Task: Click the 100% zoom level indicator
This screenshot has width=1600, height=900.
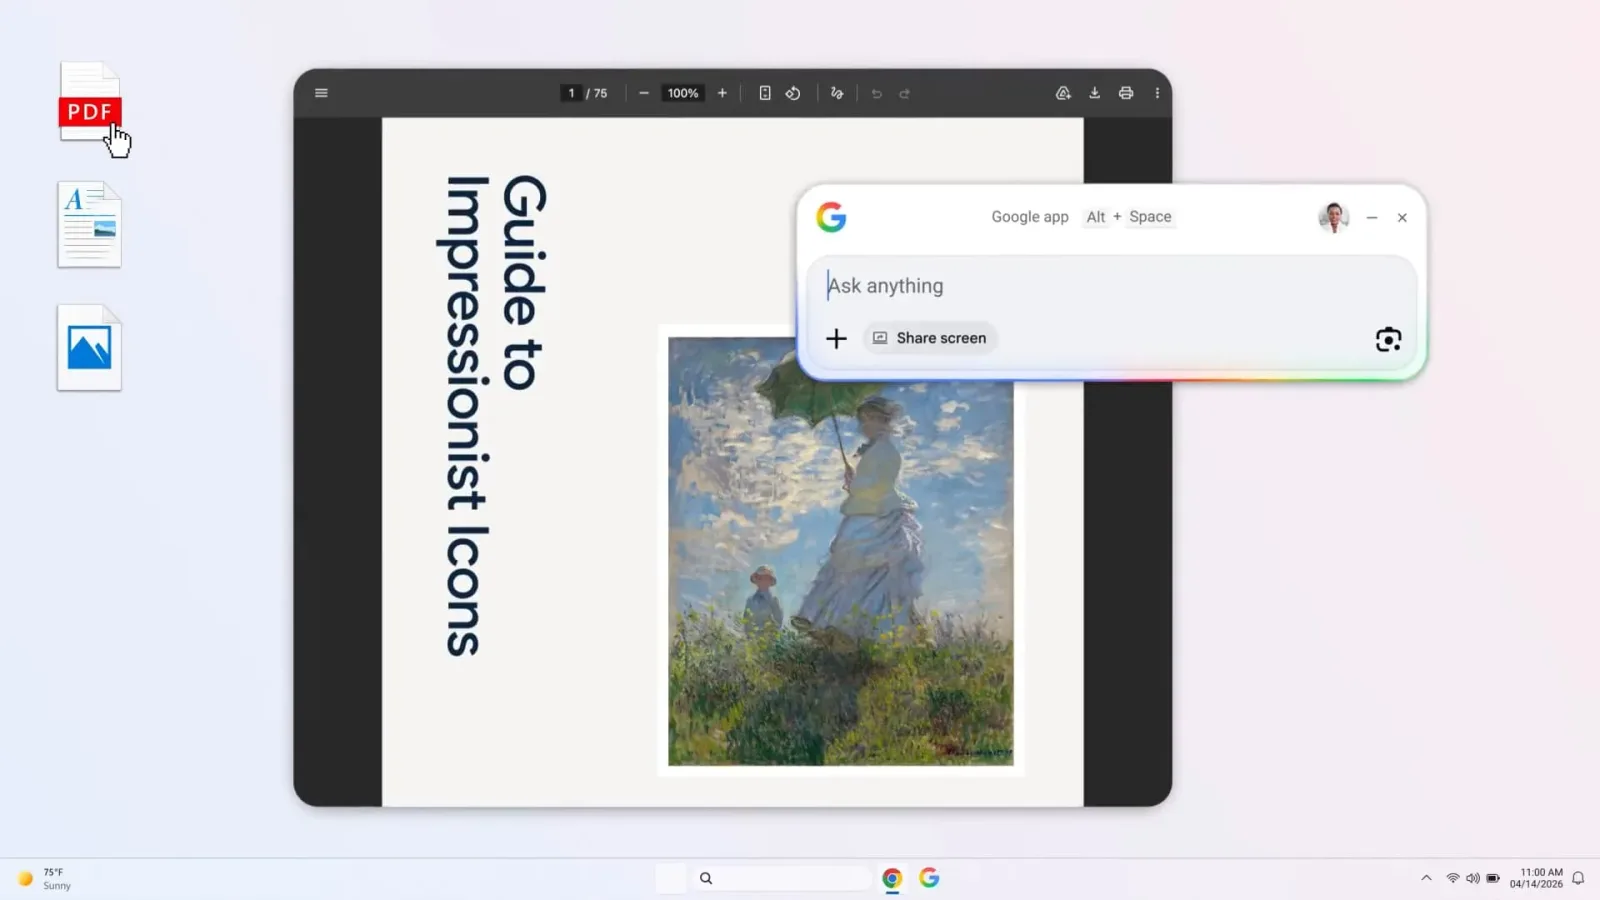Action: (x=683, y=93)
